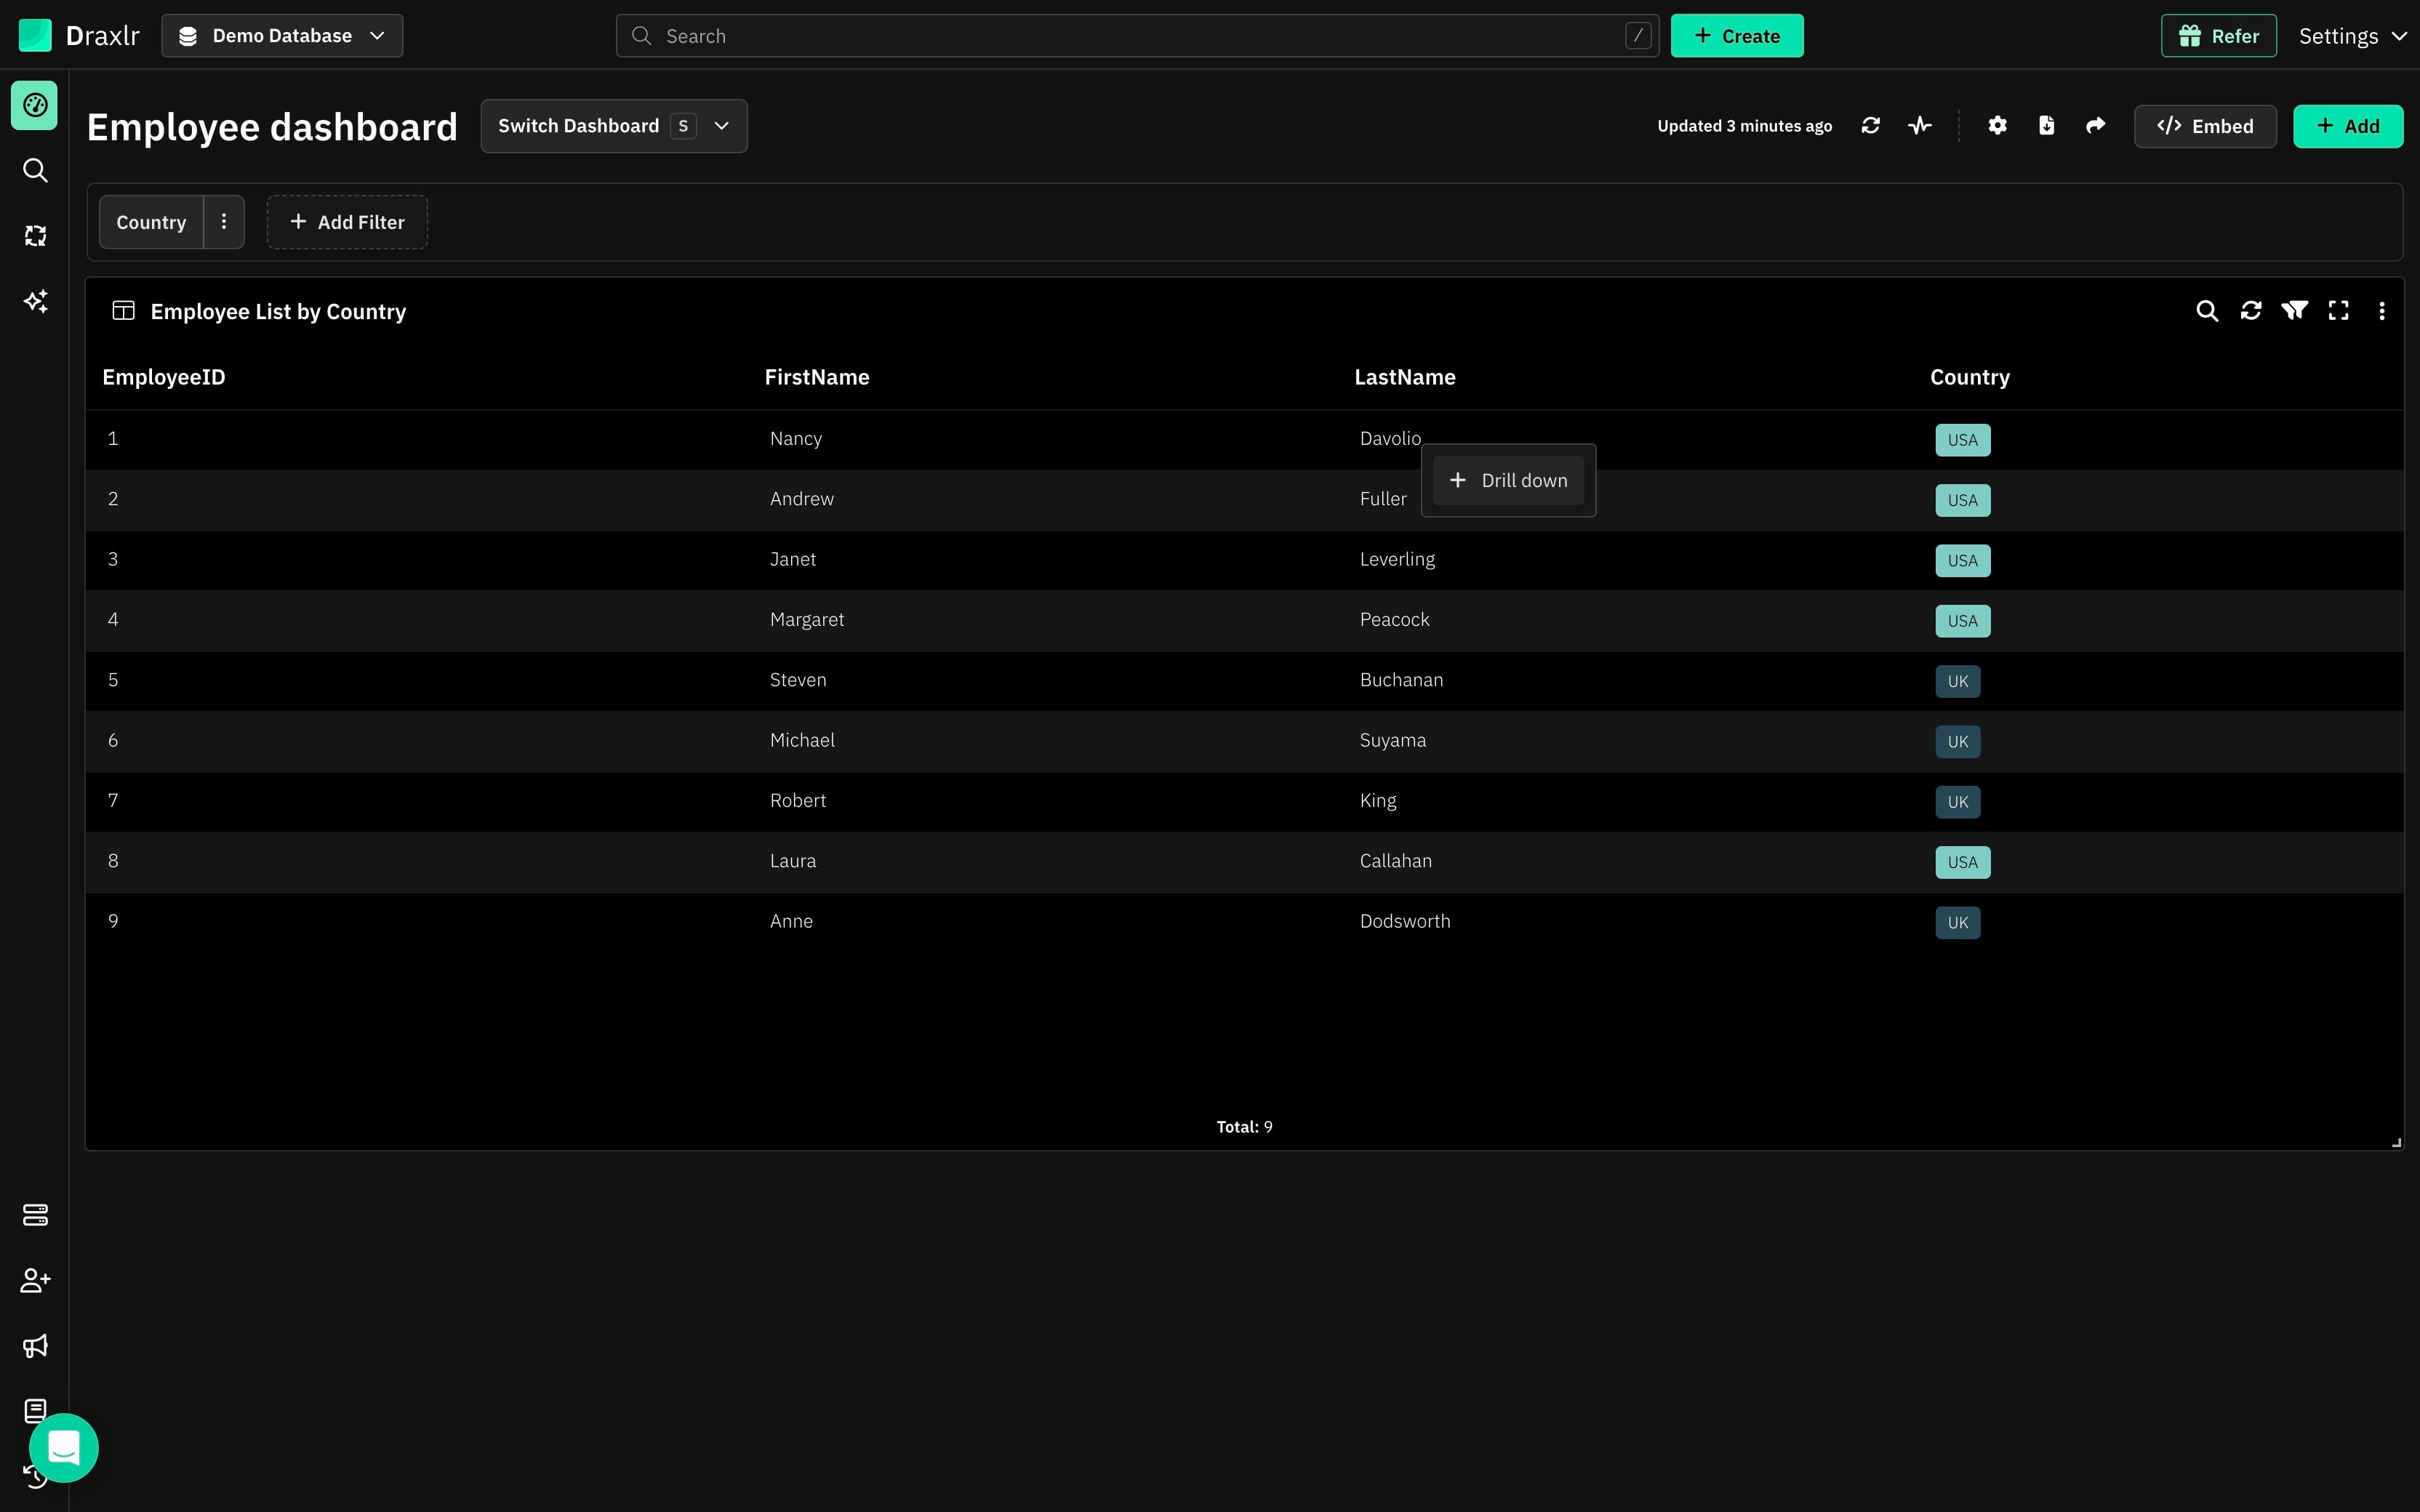2420x1512 pixels.
Task: Open Country filter options menu
Action: tap(224, 222)
